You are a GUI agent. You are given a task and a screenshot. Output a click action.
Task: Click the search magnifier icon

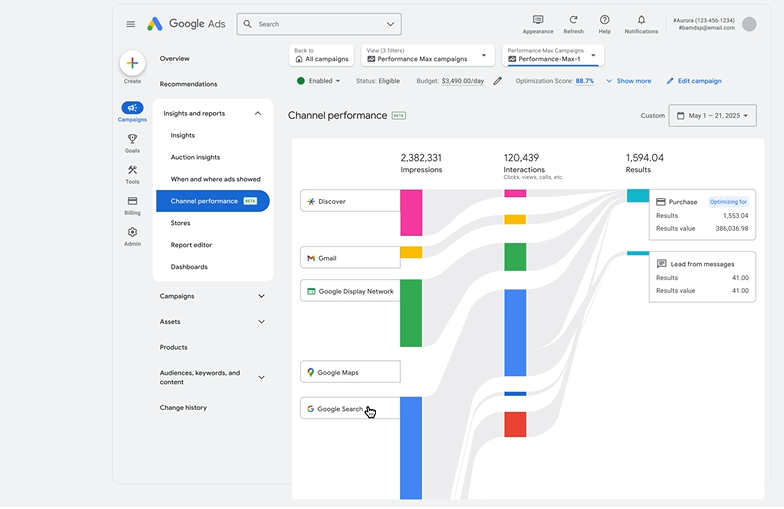248,24
